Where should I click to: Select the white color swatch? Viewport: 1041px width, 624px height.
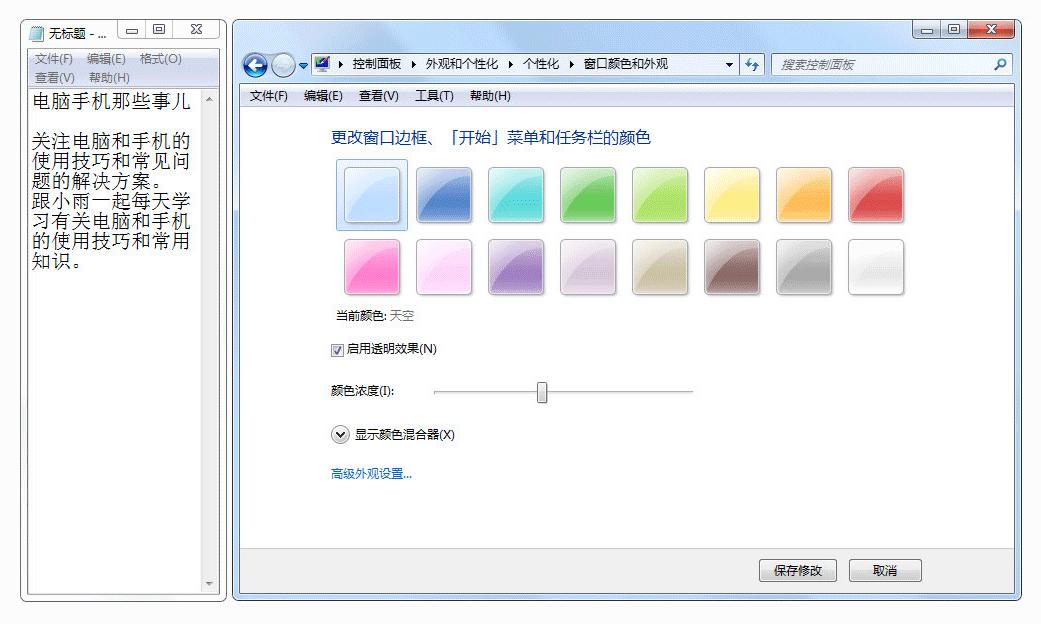pos(876,267)
